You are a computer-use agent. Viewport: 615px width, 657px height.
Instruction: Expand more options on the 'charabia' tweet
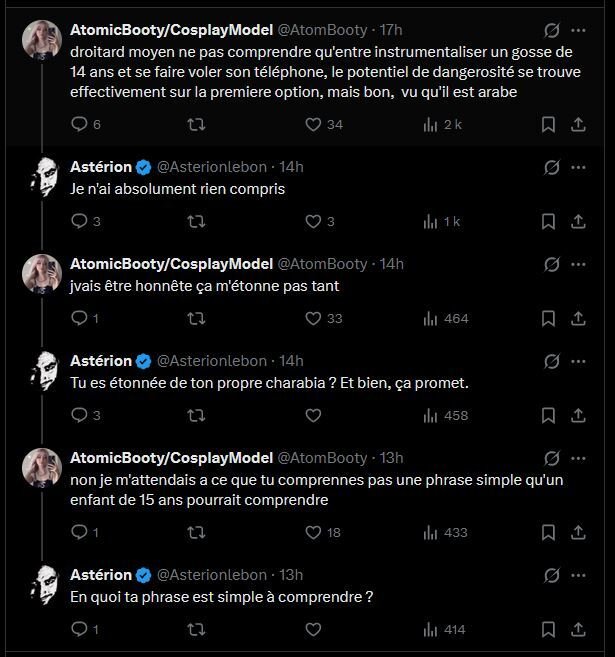(x=579, y=361)
